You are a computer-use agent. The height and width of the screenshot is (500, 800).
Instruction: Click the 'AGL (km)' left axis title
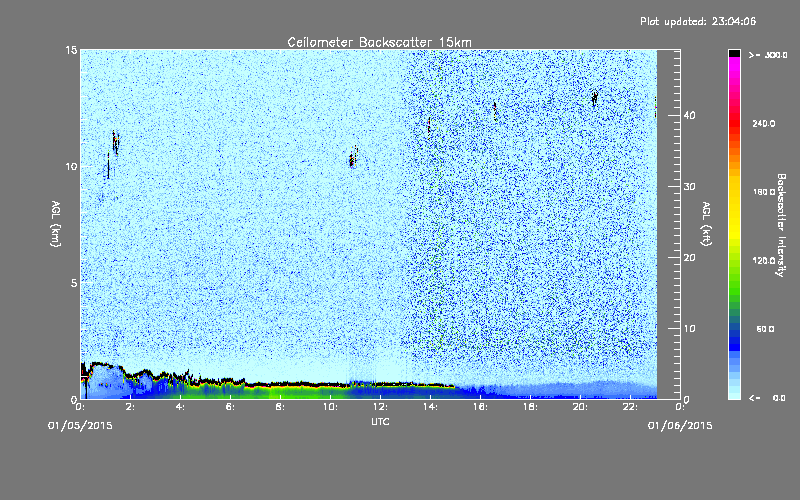56,223
